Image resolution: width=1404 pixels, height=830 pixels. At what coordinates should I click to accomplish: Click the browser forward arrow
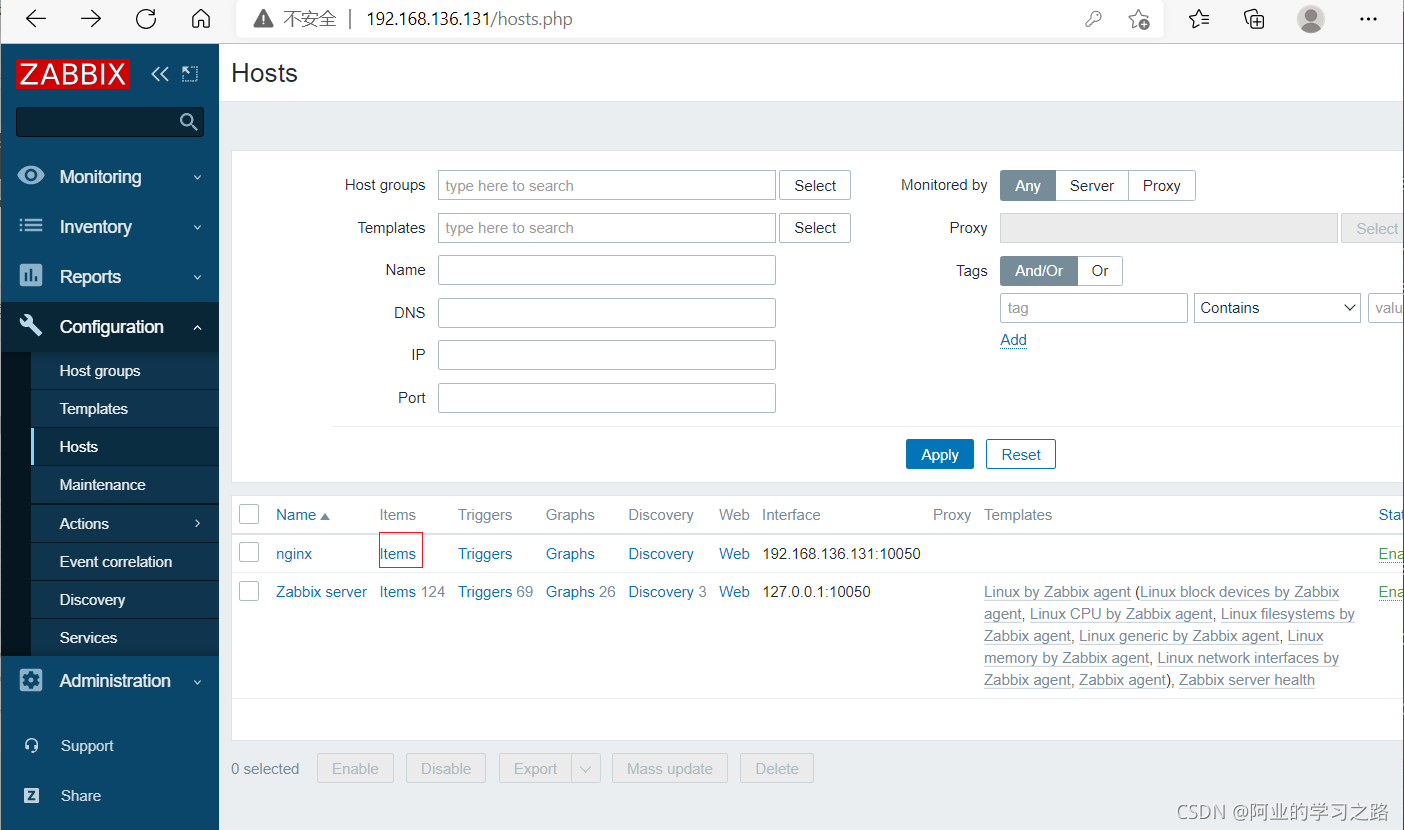click(91, 19)
